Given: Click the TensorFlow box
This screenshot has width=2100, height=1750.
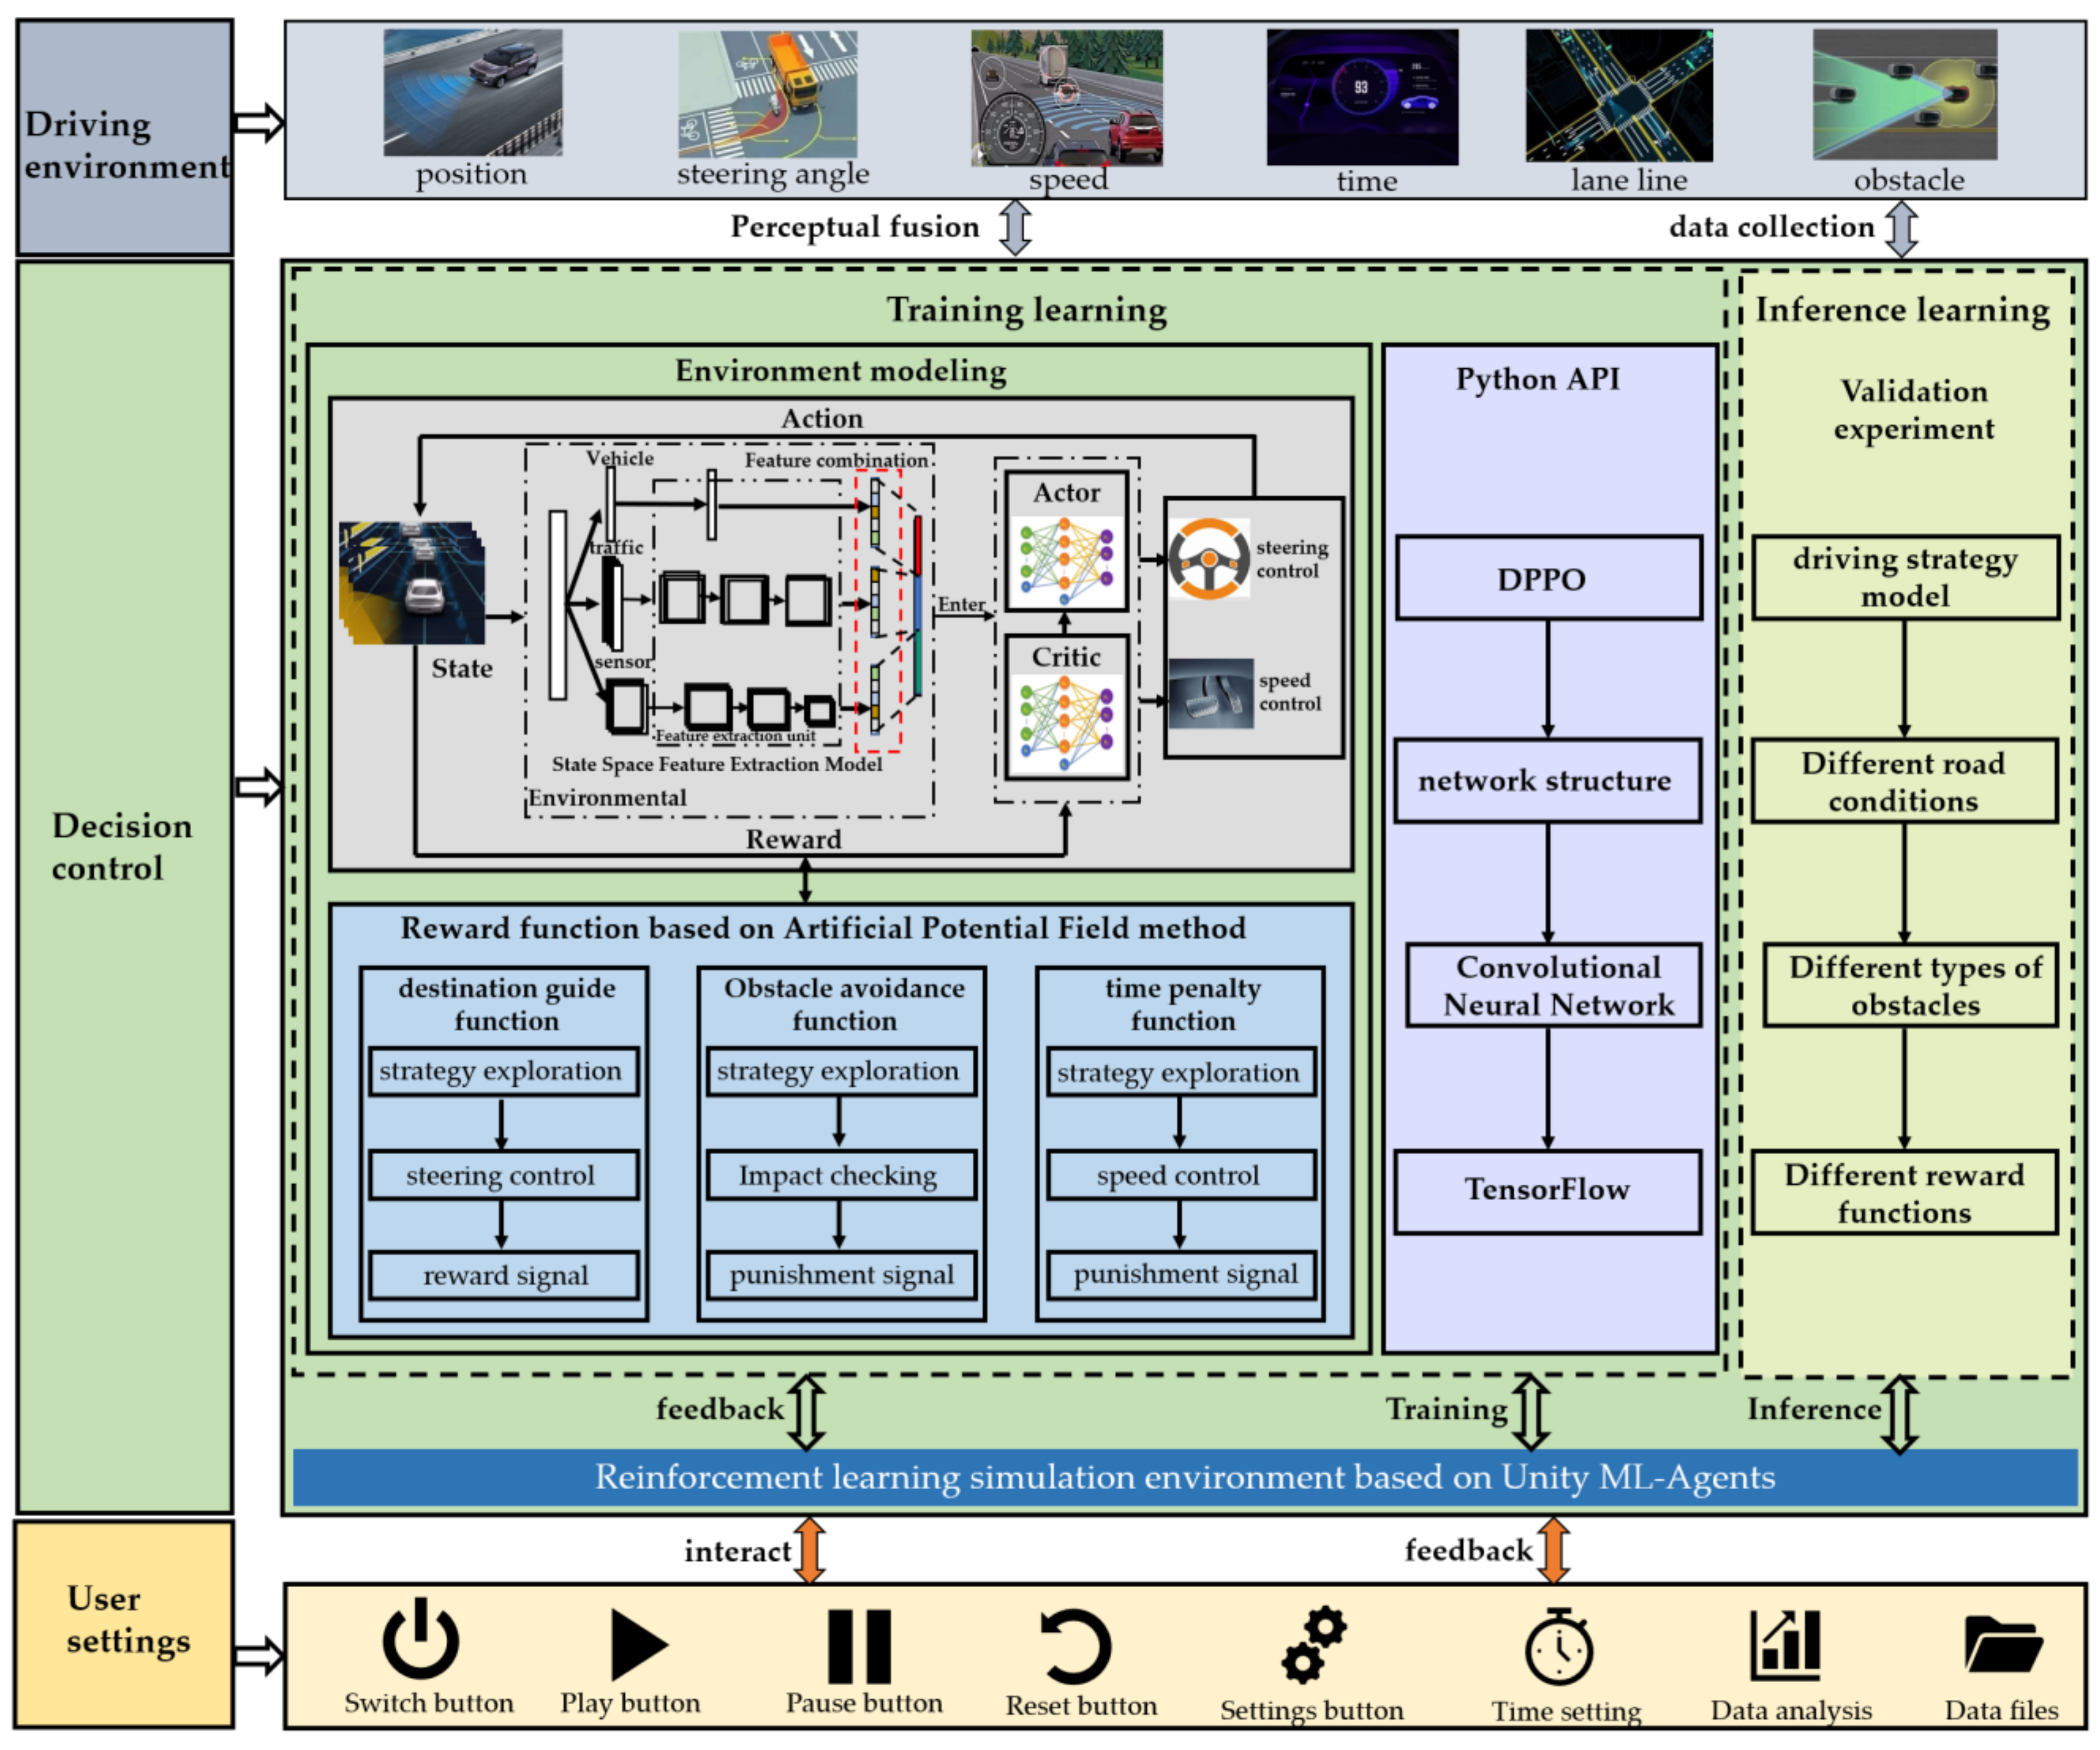Looking at the screenshot, I should point(1547,1191).
